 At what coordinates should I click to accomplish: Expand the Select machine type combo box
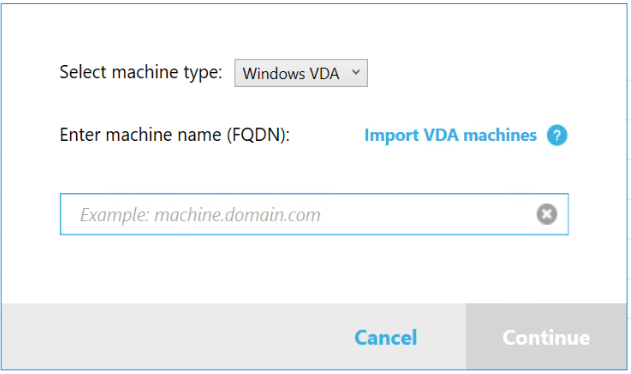click(301, 73)
